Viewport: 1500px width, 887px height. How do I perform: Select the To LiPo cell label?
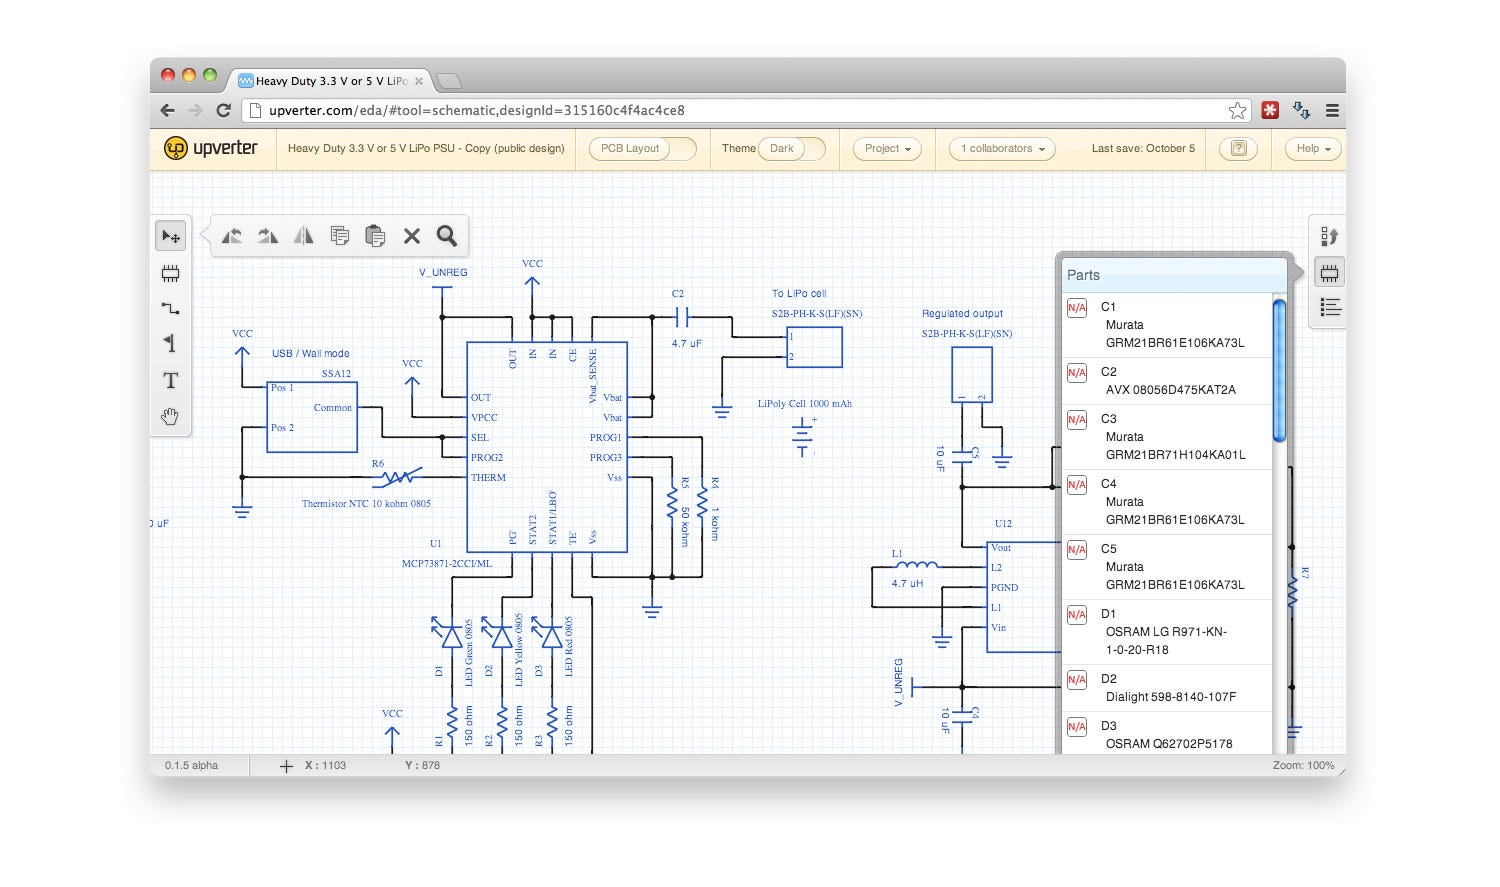coord(799,294)
